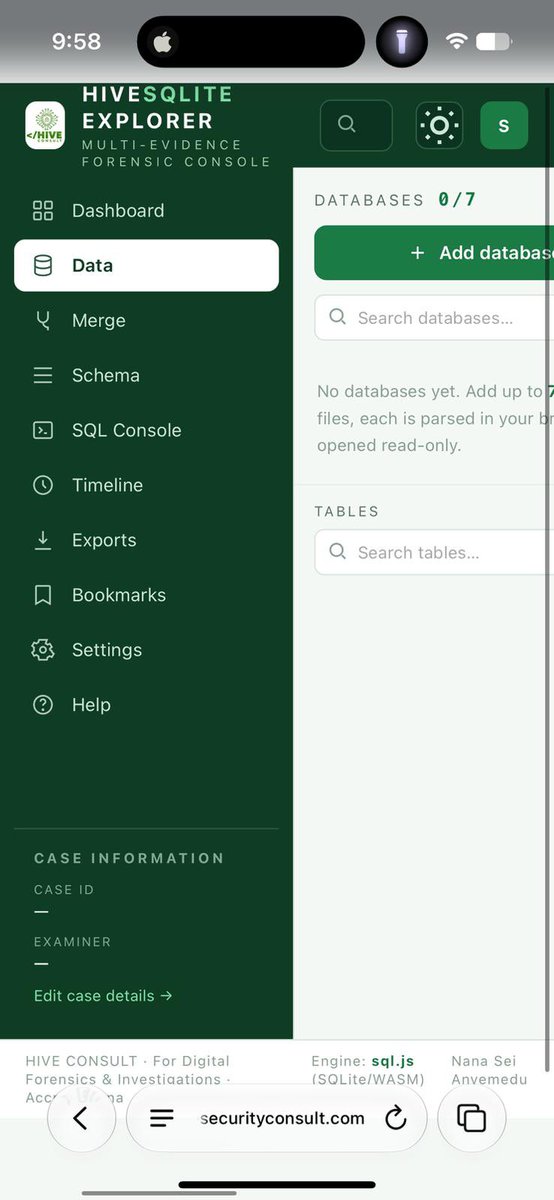Image resolution: width=554 pixels, height=1200 pixels.
Task: Open the Help page
Action: pyautogui.click(x=146, y=704)
